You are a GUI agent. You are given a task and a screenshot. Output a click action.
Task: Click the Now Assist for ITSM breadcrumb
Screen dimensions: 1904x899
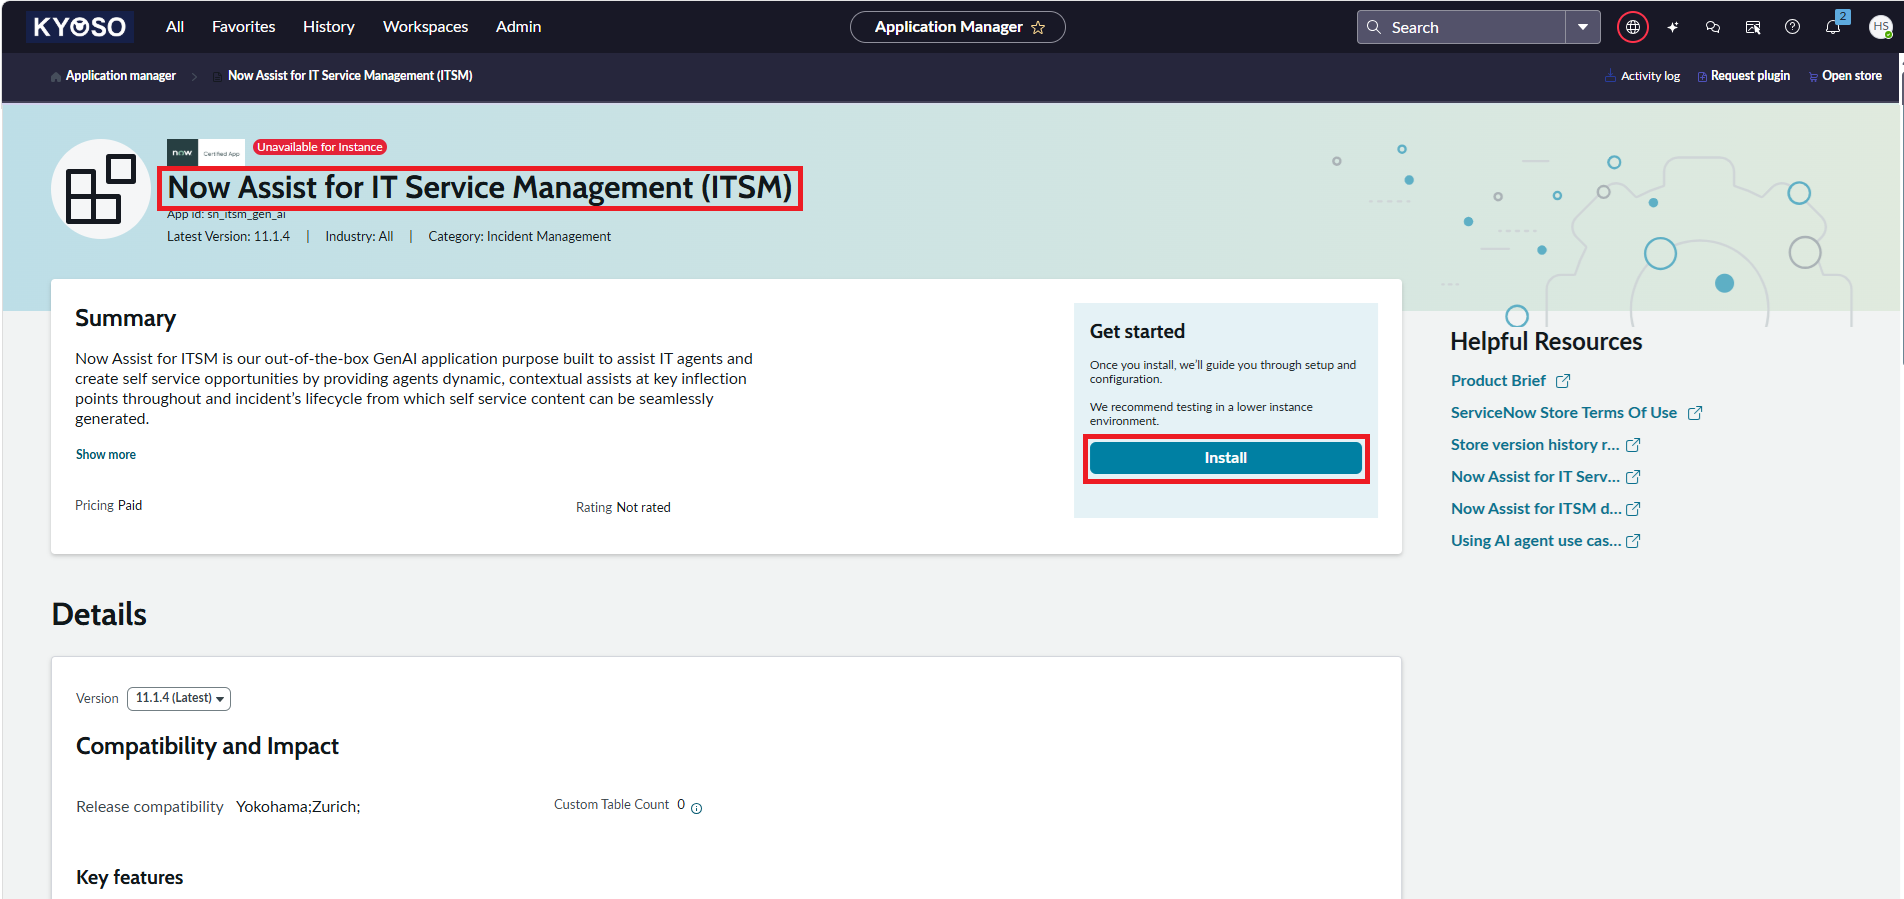[x=350, y=76]
